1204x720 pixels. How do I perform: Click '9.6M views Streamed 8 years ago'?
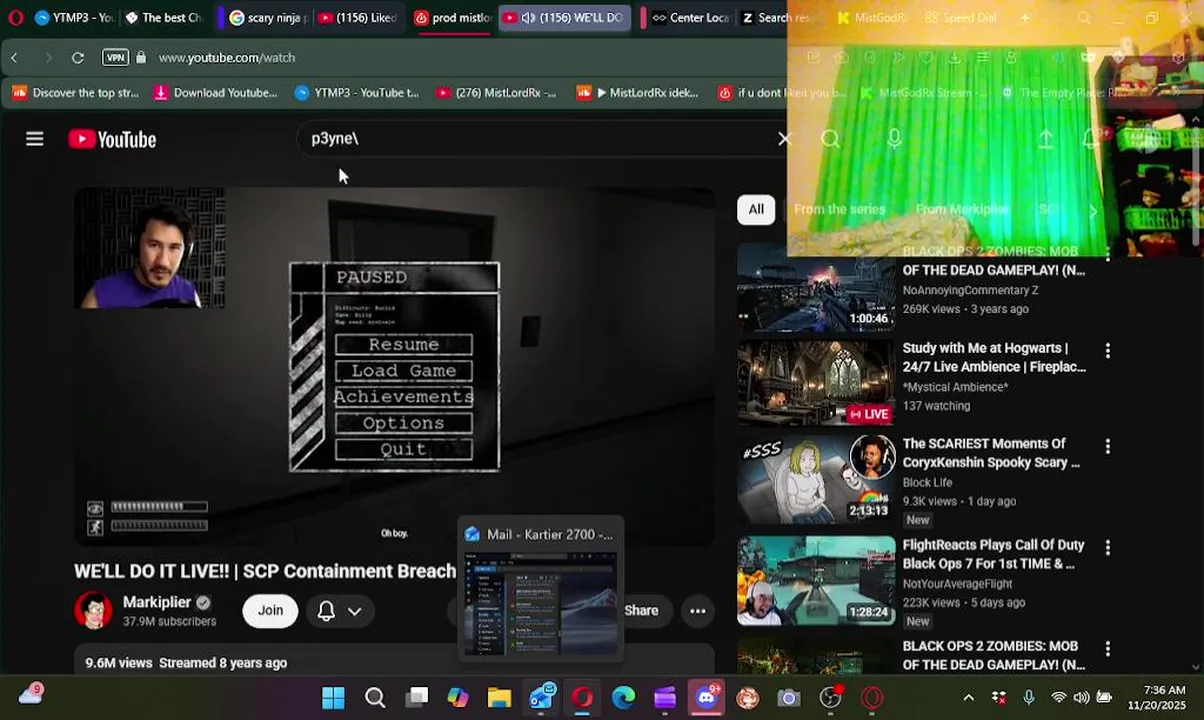point(186,663)
